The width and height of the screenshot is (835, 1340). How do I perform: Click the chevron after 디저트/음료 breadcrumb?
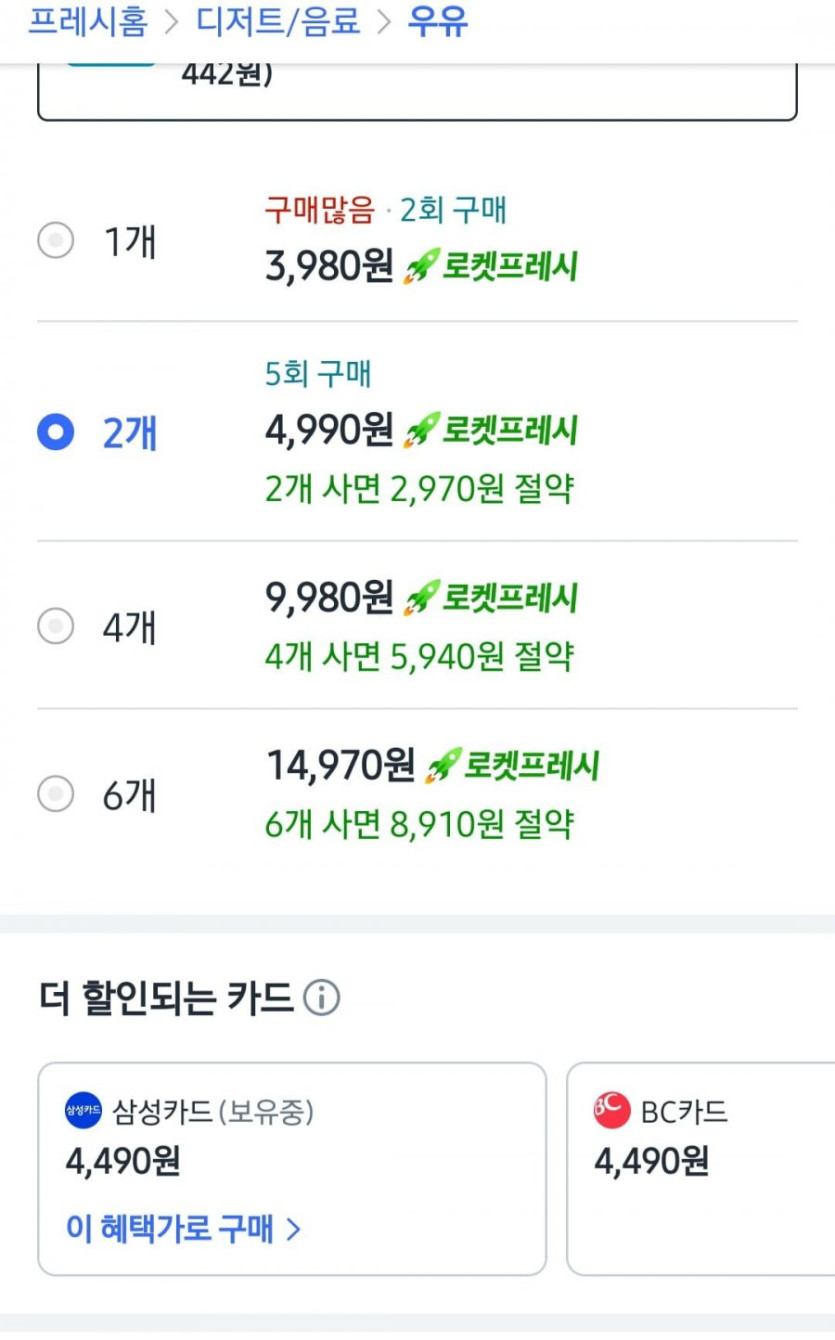[384, 21]
